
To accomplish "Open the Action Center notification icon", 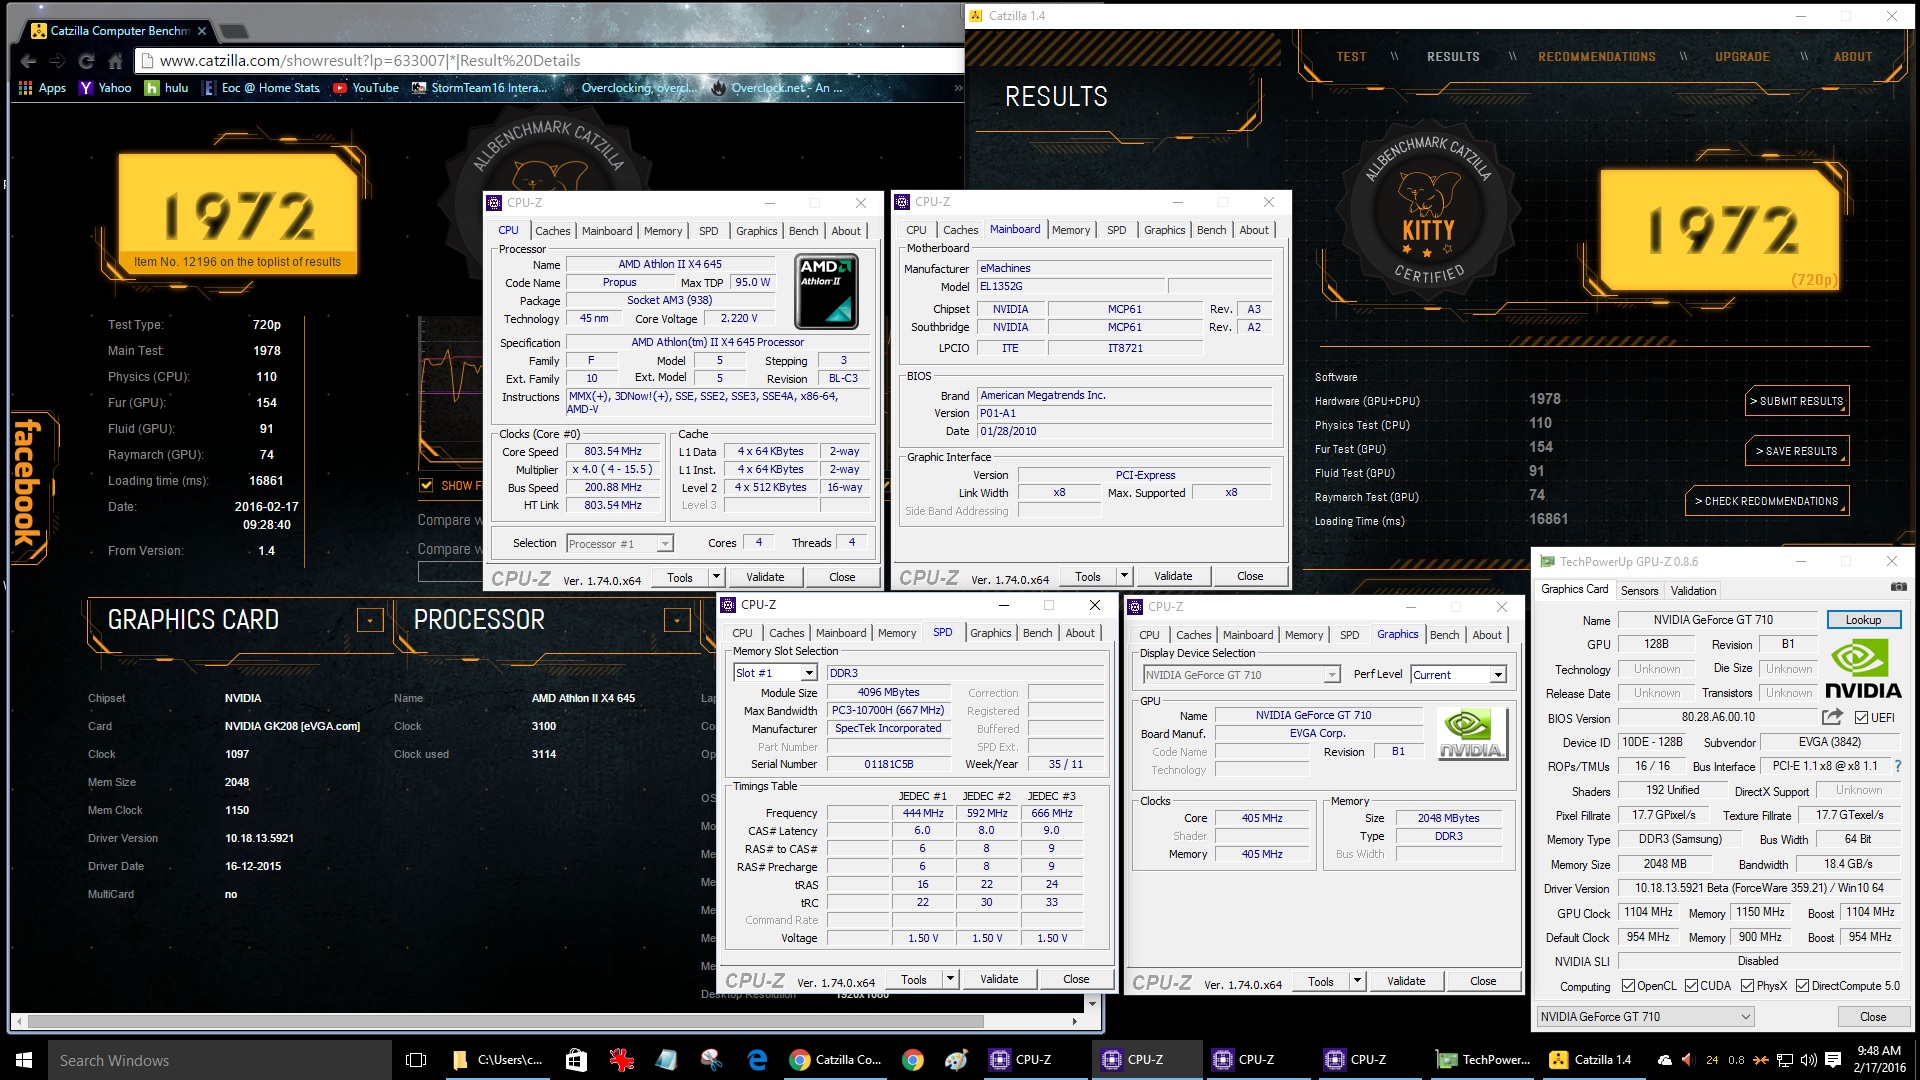I will point(1833,1060).
